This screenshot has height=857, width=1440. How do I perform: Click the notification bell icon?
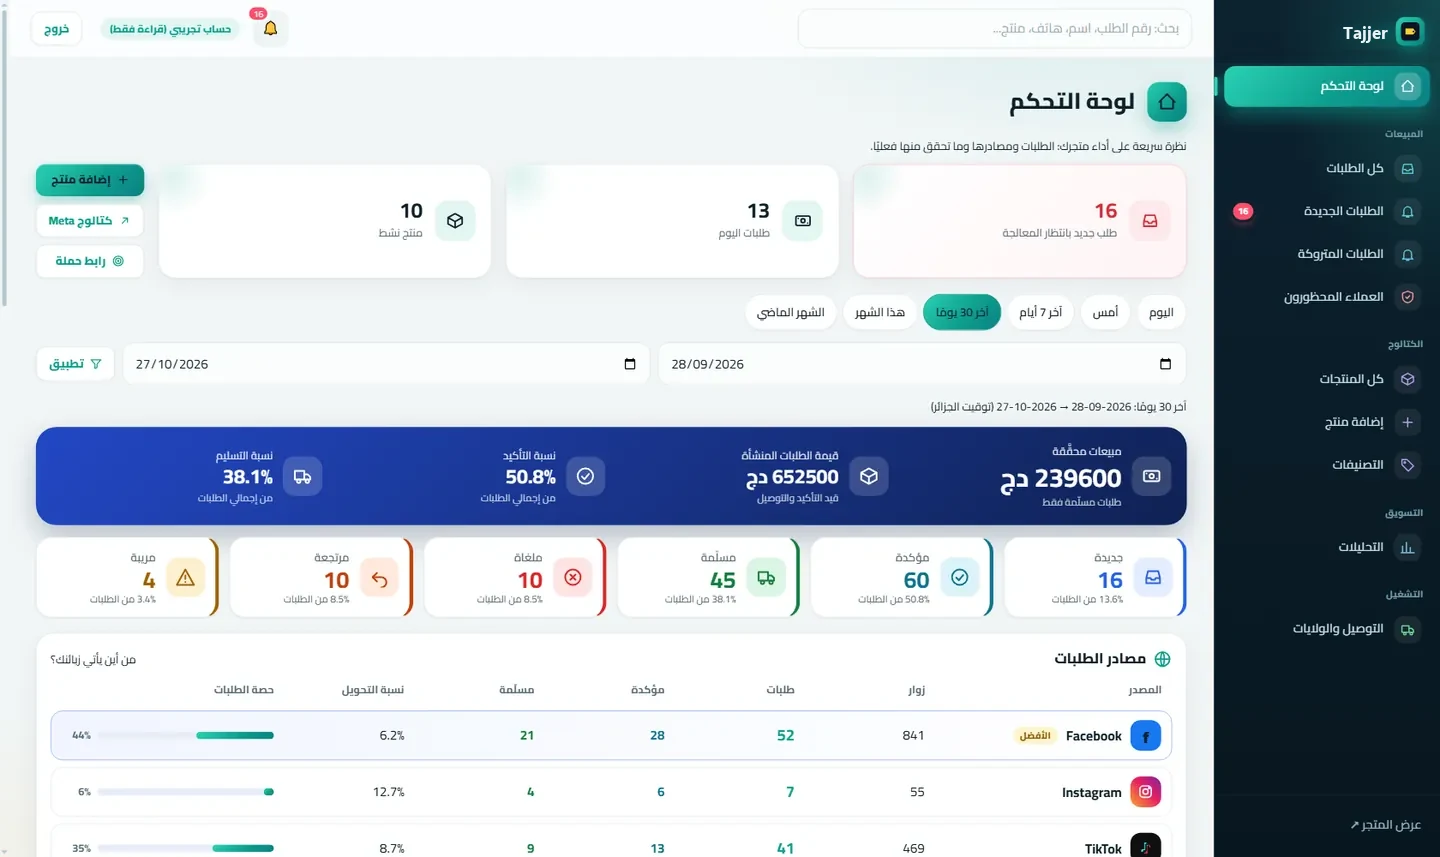[270, 29]
